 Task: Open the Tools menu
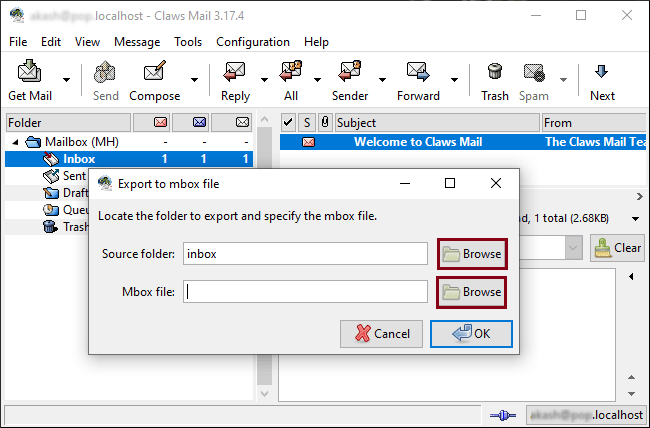pos(188,42)
